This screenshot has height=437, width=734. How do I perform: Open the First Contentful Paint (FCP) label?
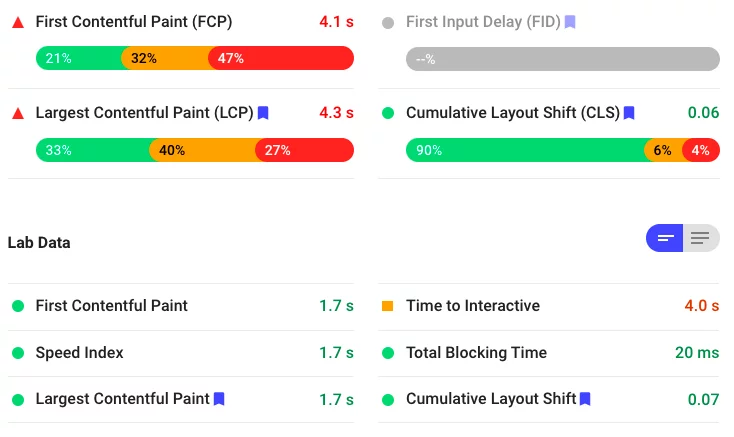(134, 22)
